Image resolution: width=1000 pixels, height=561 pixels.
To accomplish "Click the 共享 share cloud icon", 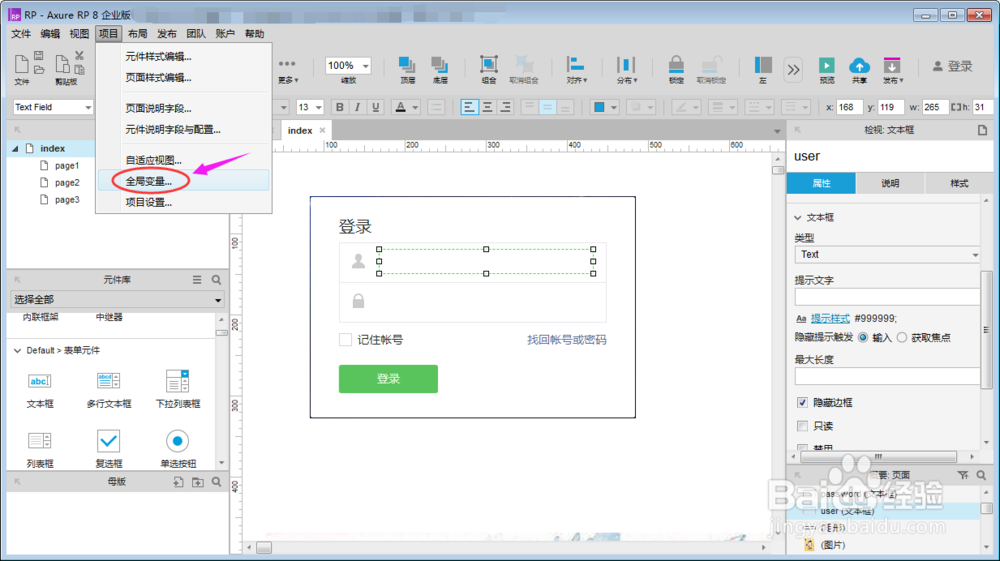I will 859,65.
